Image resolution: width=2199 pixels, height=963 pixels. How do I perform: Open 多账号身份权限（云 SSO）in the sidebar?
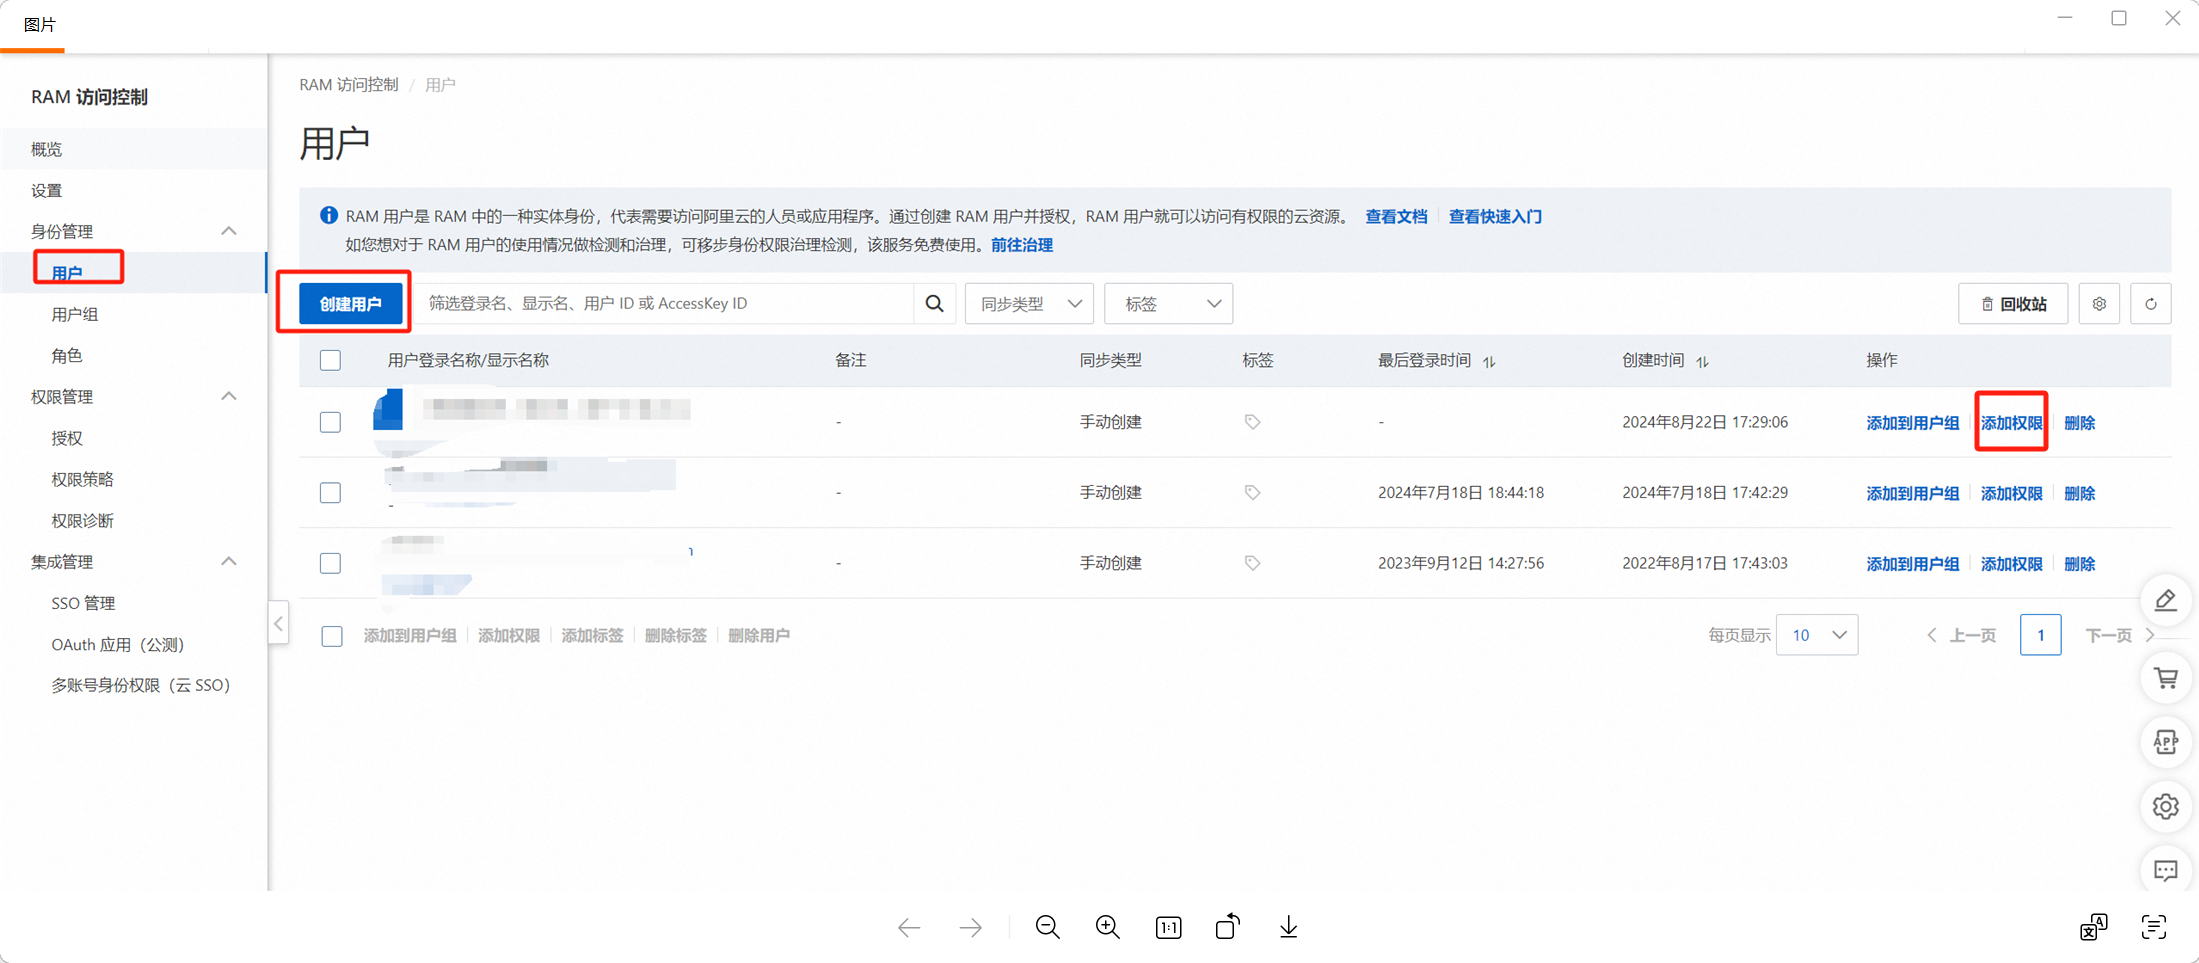(x=134, y=685)
